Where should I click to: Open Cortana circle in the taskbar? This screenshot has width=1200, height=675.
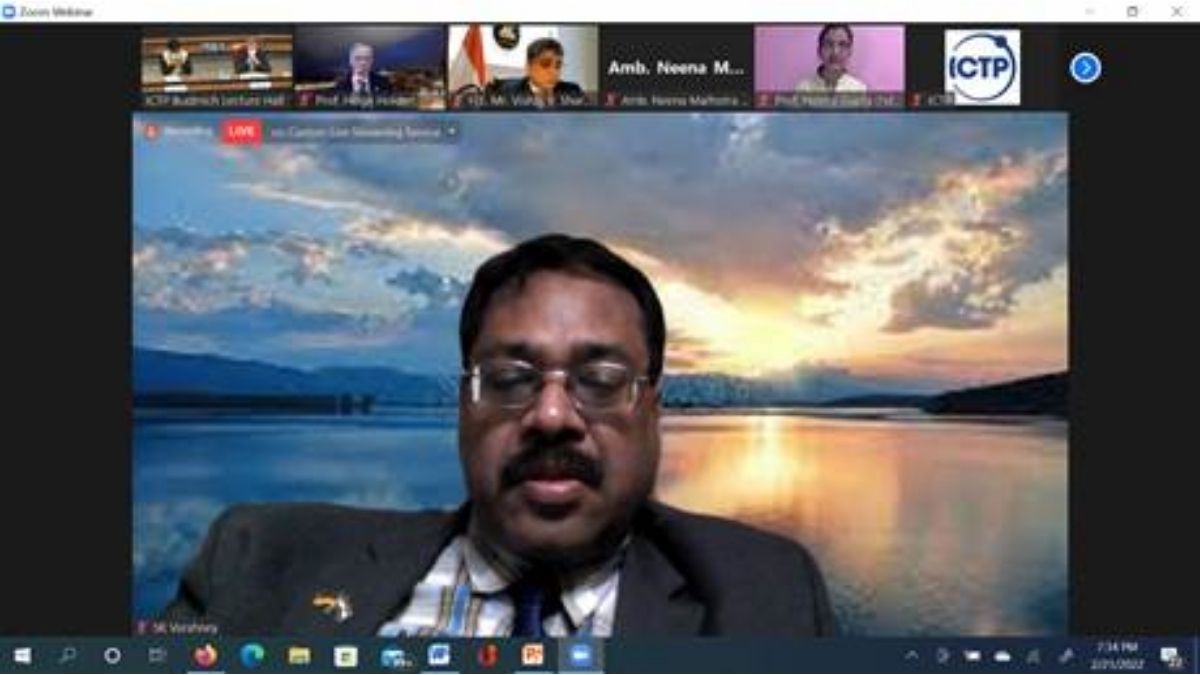pos(112,656)
